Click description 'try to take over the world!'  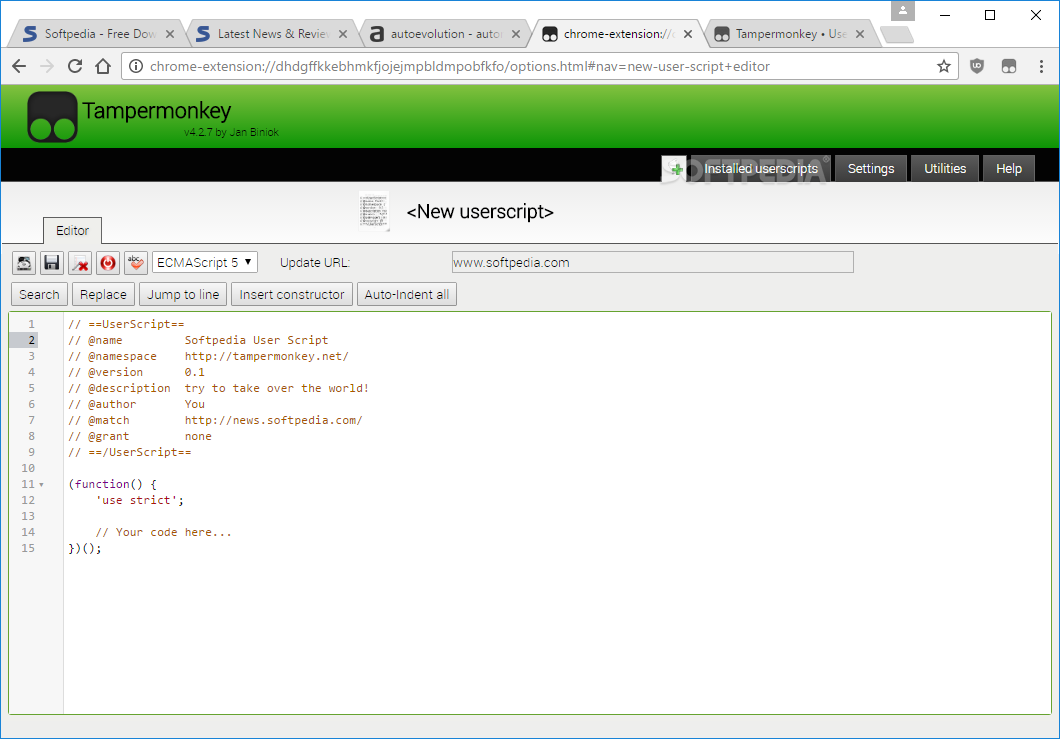point(276,388)
